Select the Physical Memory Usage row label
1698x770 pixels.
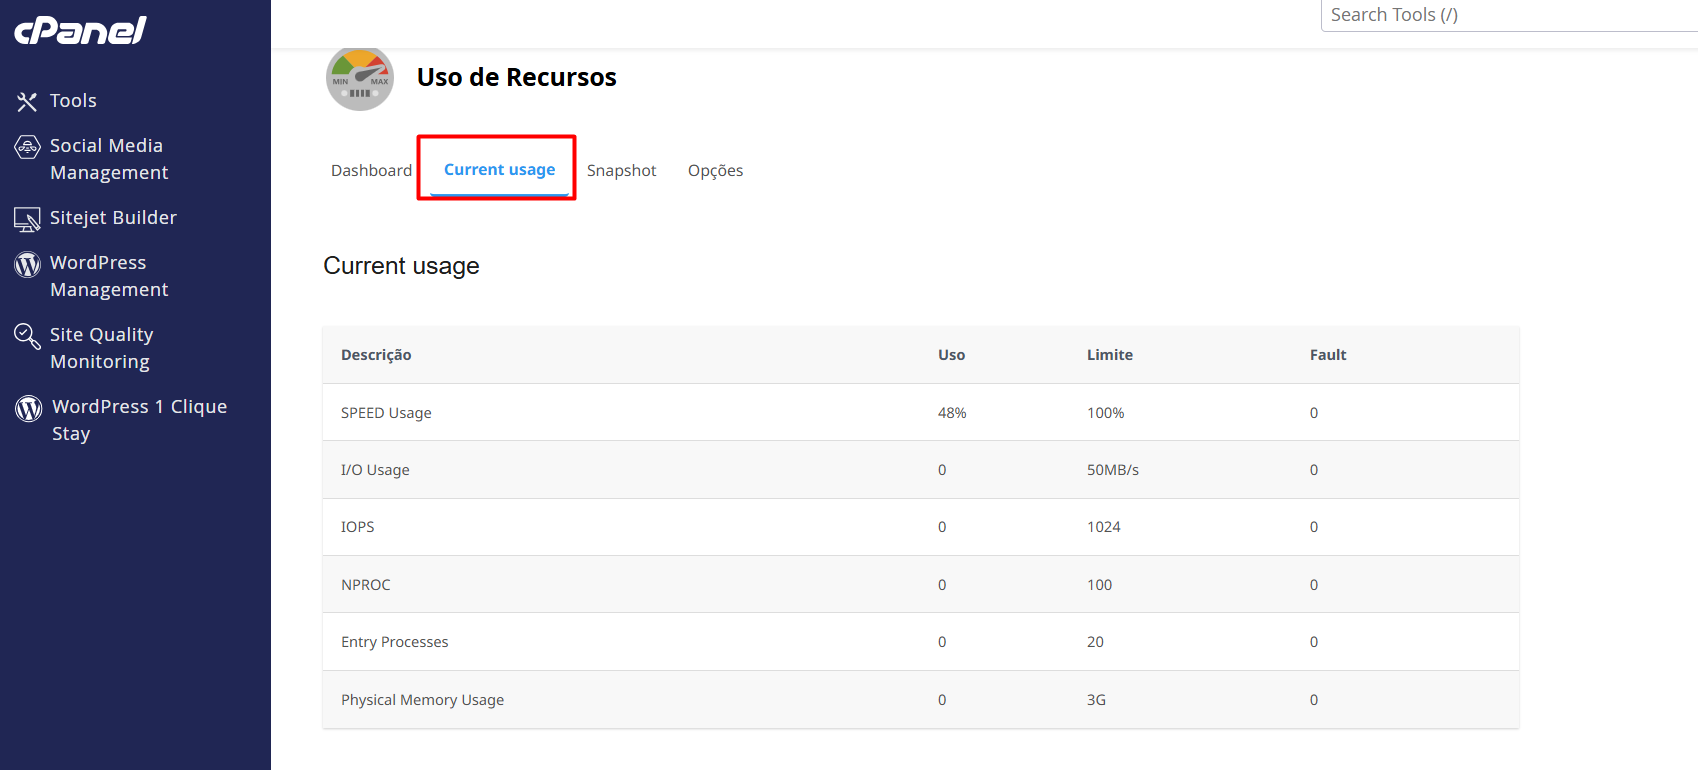pos(423,700)
